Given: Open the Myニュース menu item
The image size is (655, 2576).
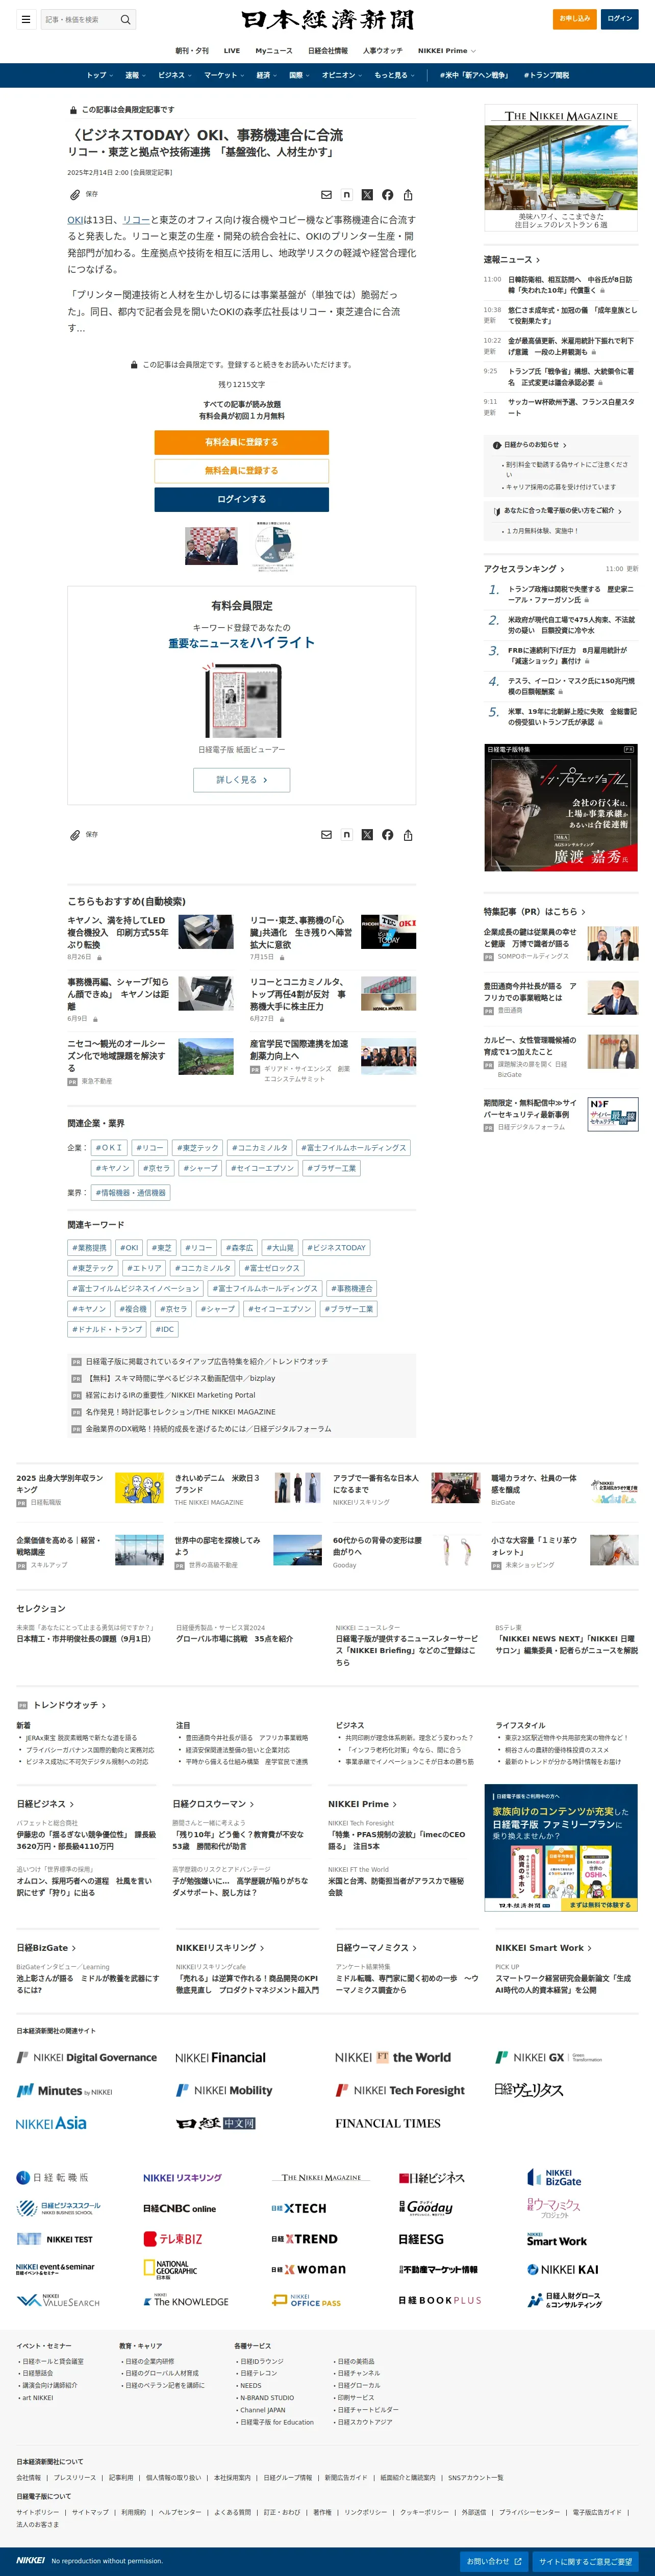Looking at the screenshot, I should (x=274, y=51).
